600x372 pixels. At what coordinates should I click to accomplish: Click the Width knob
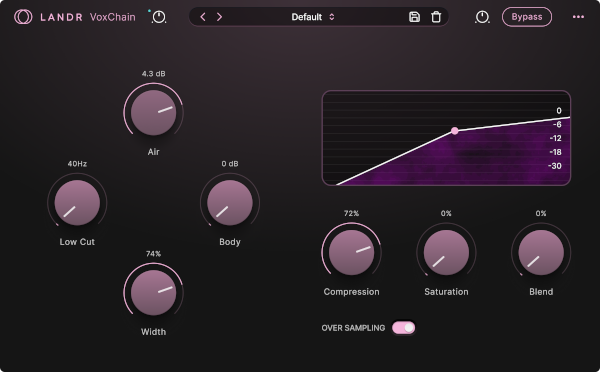[153, 293]
